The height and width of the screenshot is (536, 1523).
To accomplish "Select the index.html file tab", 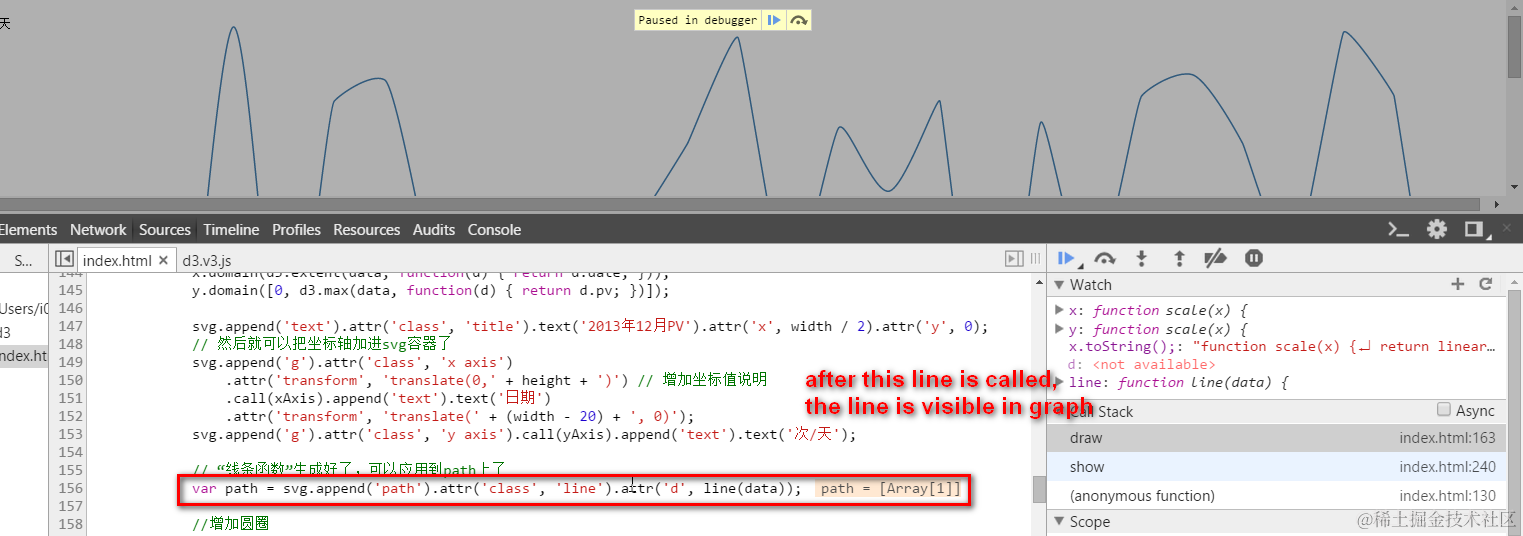I will point(117,260).
